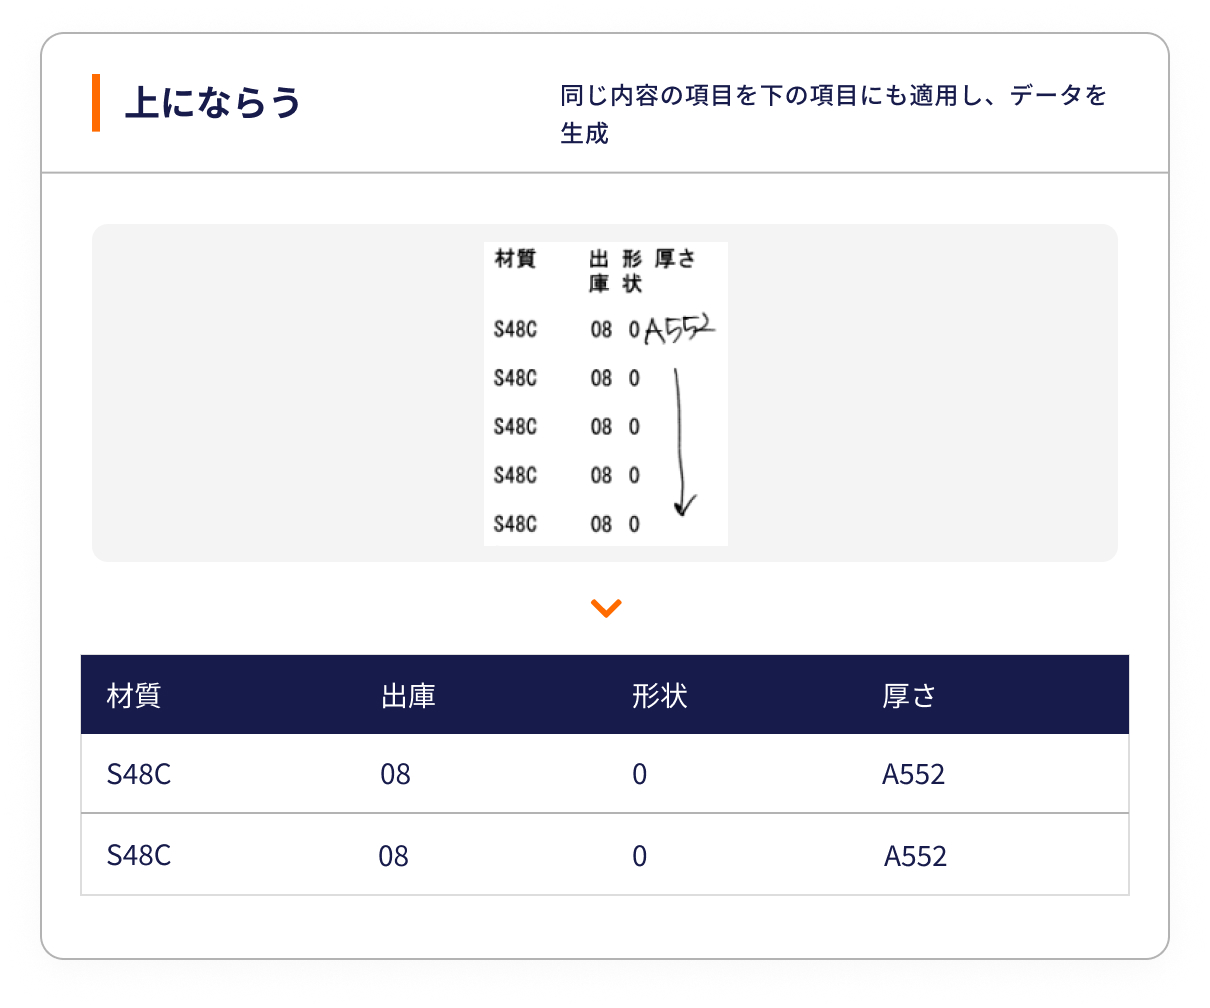Click the 0 cell in the first result row
Viewport: 1210px width, 1008px height.
[640, 774]
